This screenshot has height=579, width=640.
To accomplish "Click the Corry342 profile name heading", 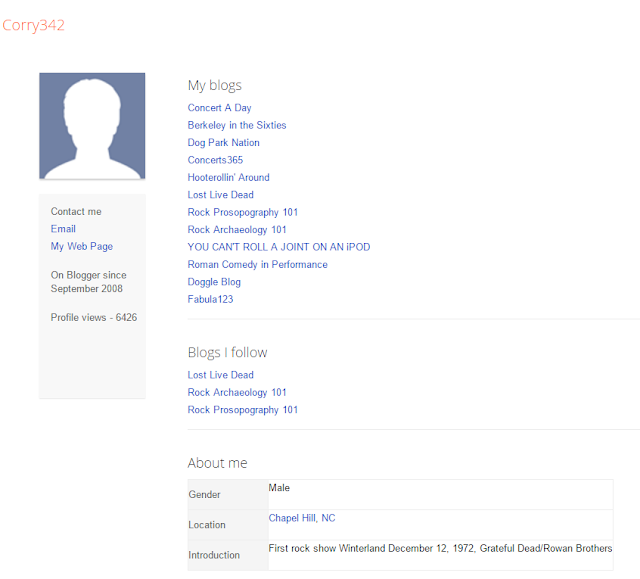I will pos(33,25).
